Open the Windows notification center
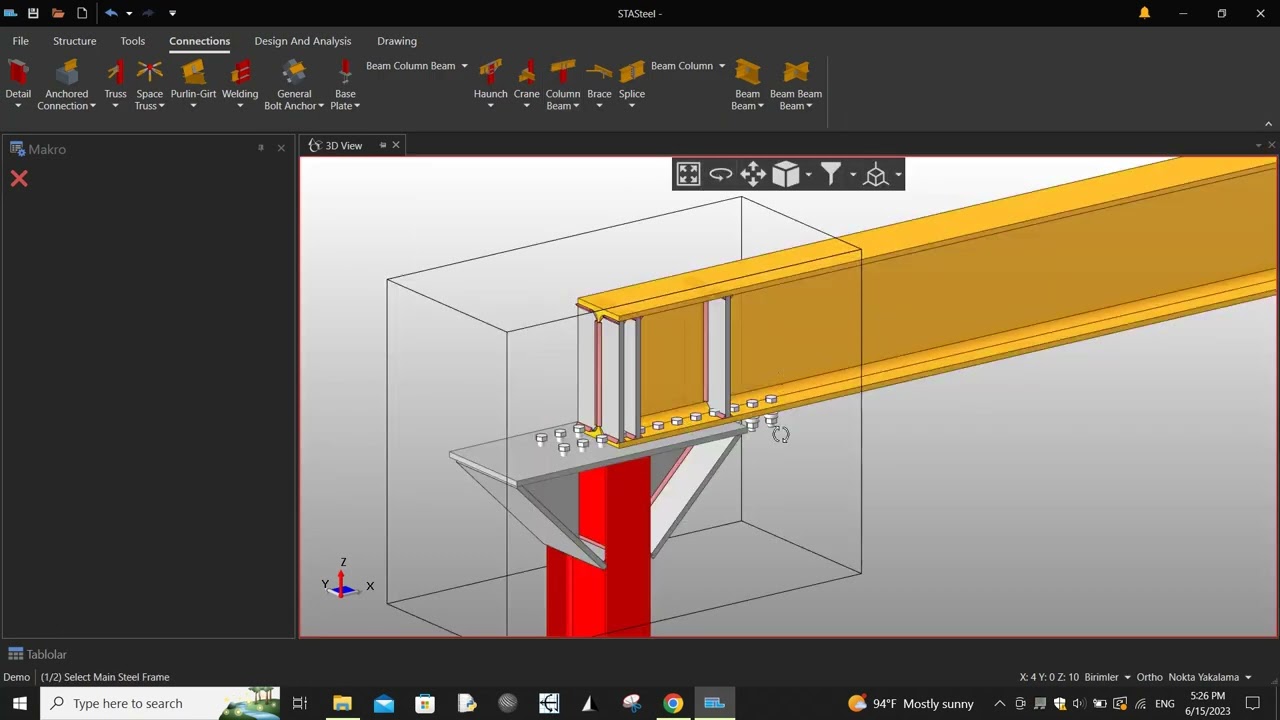The width and height of the screenshot is (1280, 720). tap(1254, 703)
